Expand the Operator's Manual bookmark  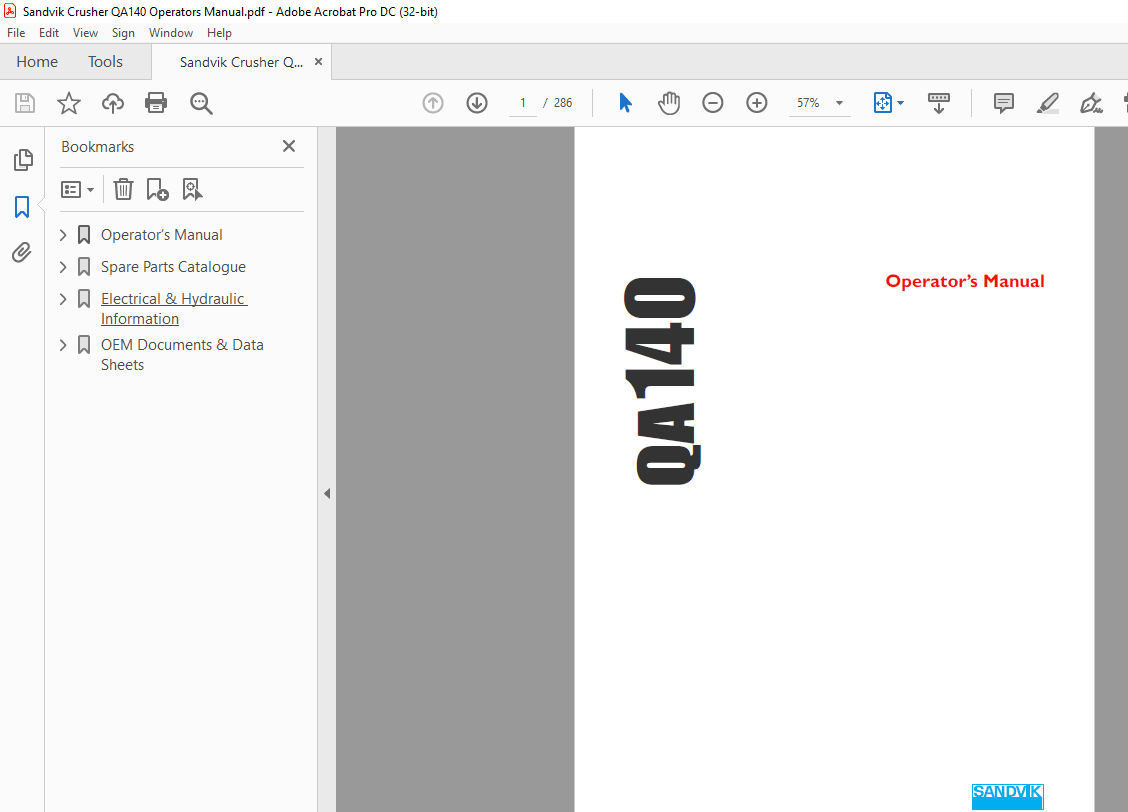point(62,234)
